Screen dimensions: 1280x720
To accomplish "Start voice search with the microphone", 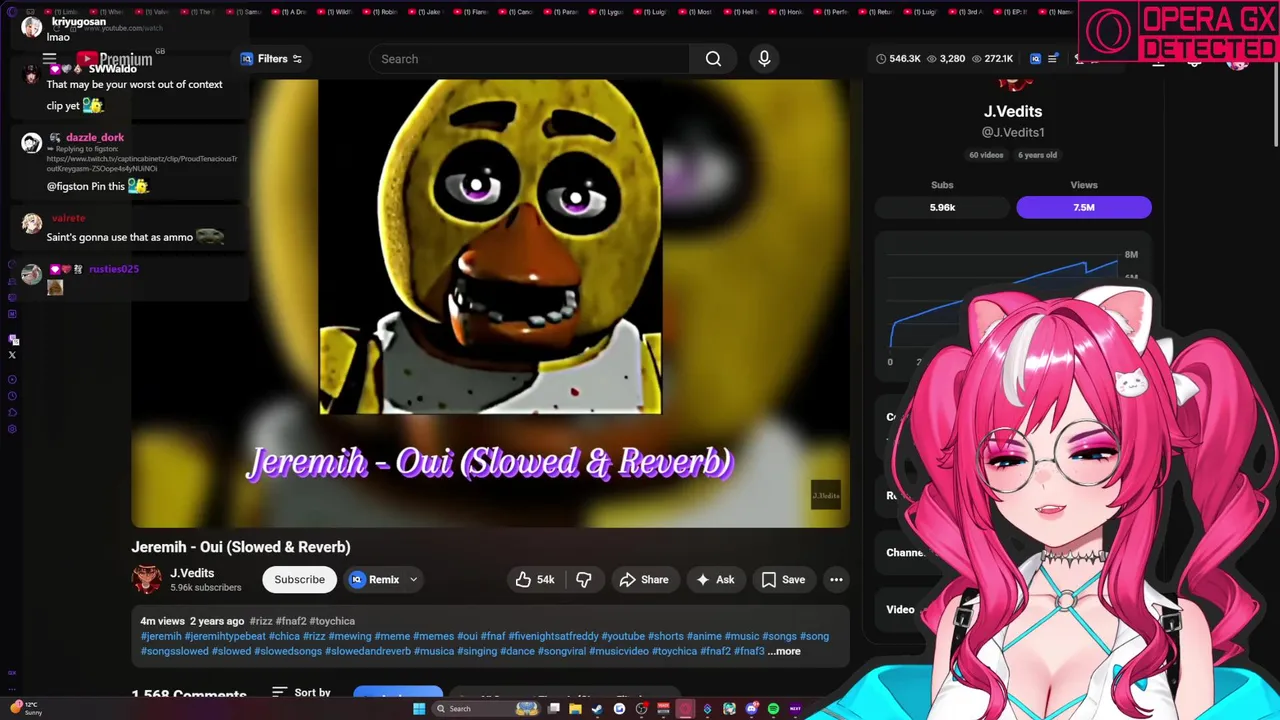I will pos(764,59).
